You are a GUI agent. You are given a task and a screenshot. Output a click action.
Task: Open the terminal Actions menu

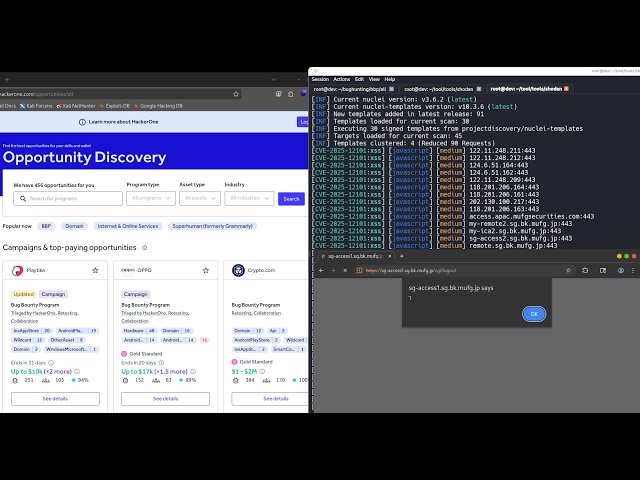(342, 79)
